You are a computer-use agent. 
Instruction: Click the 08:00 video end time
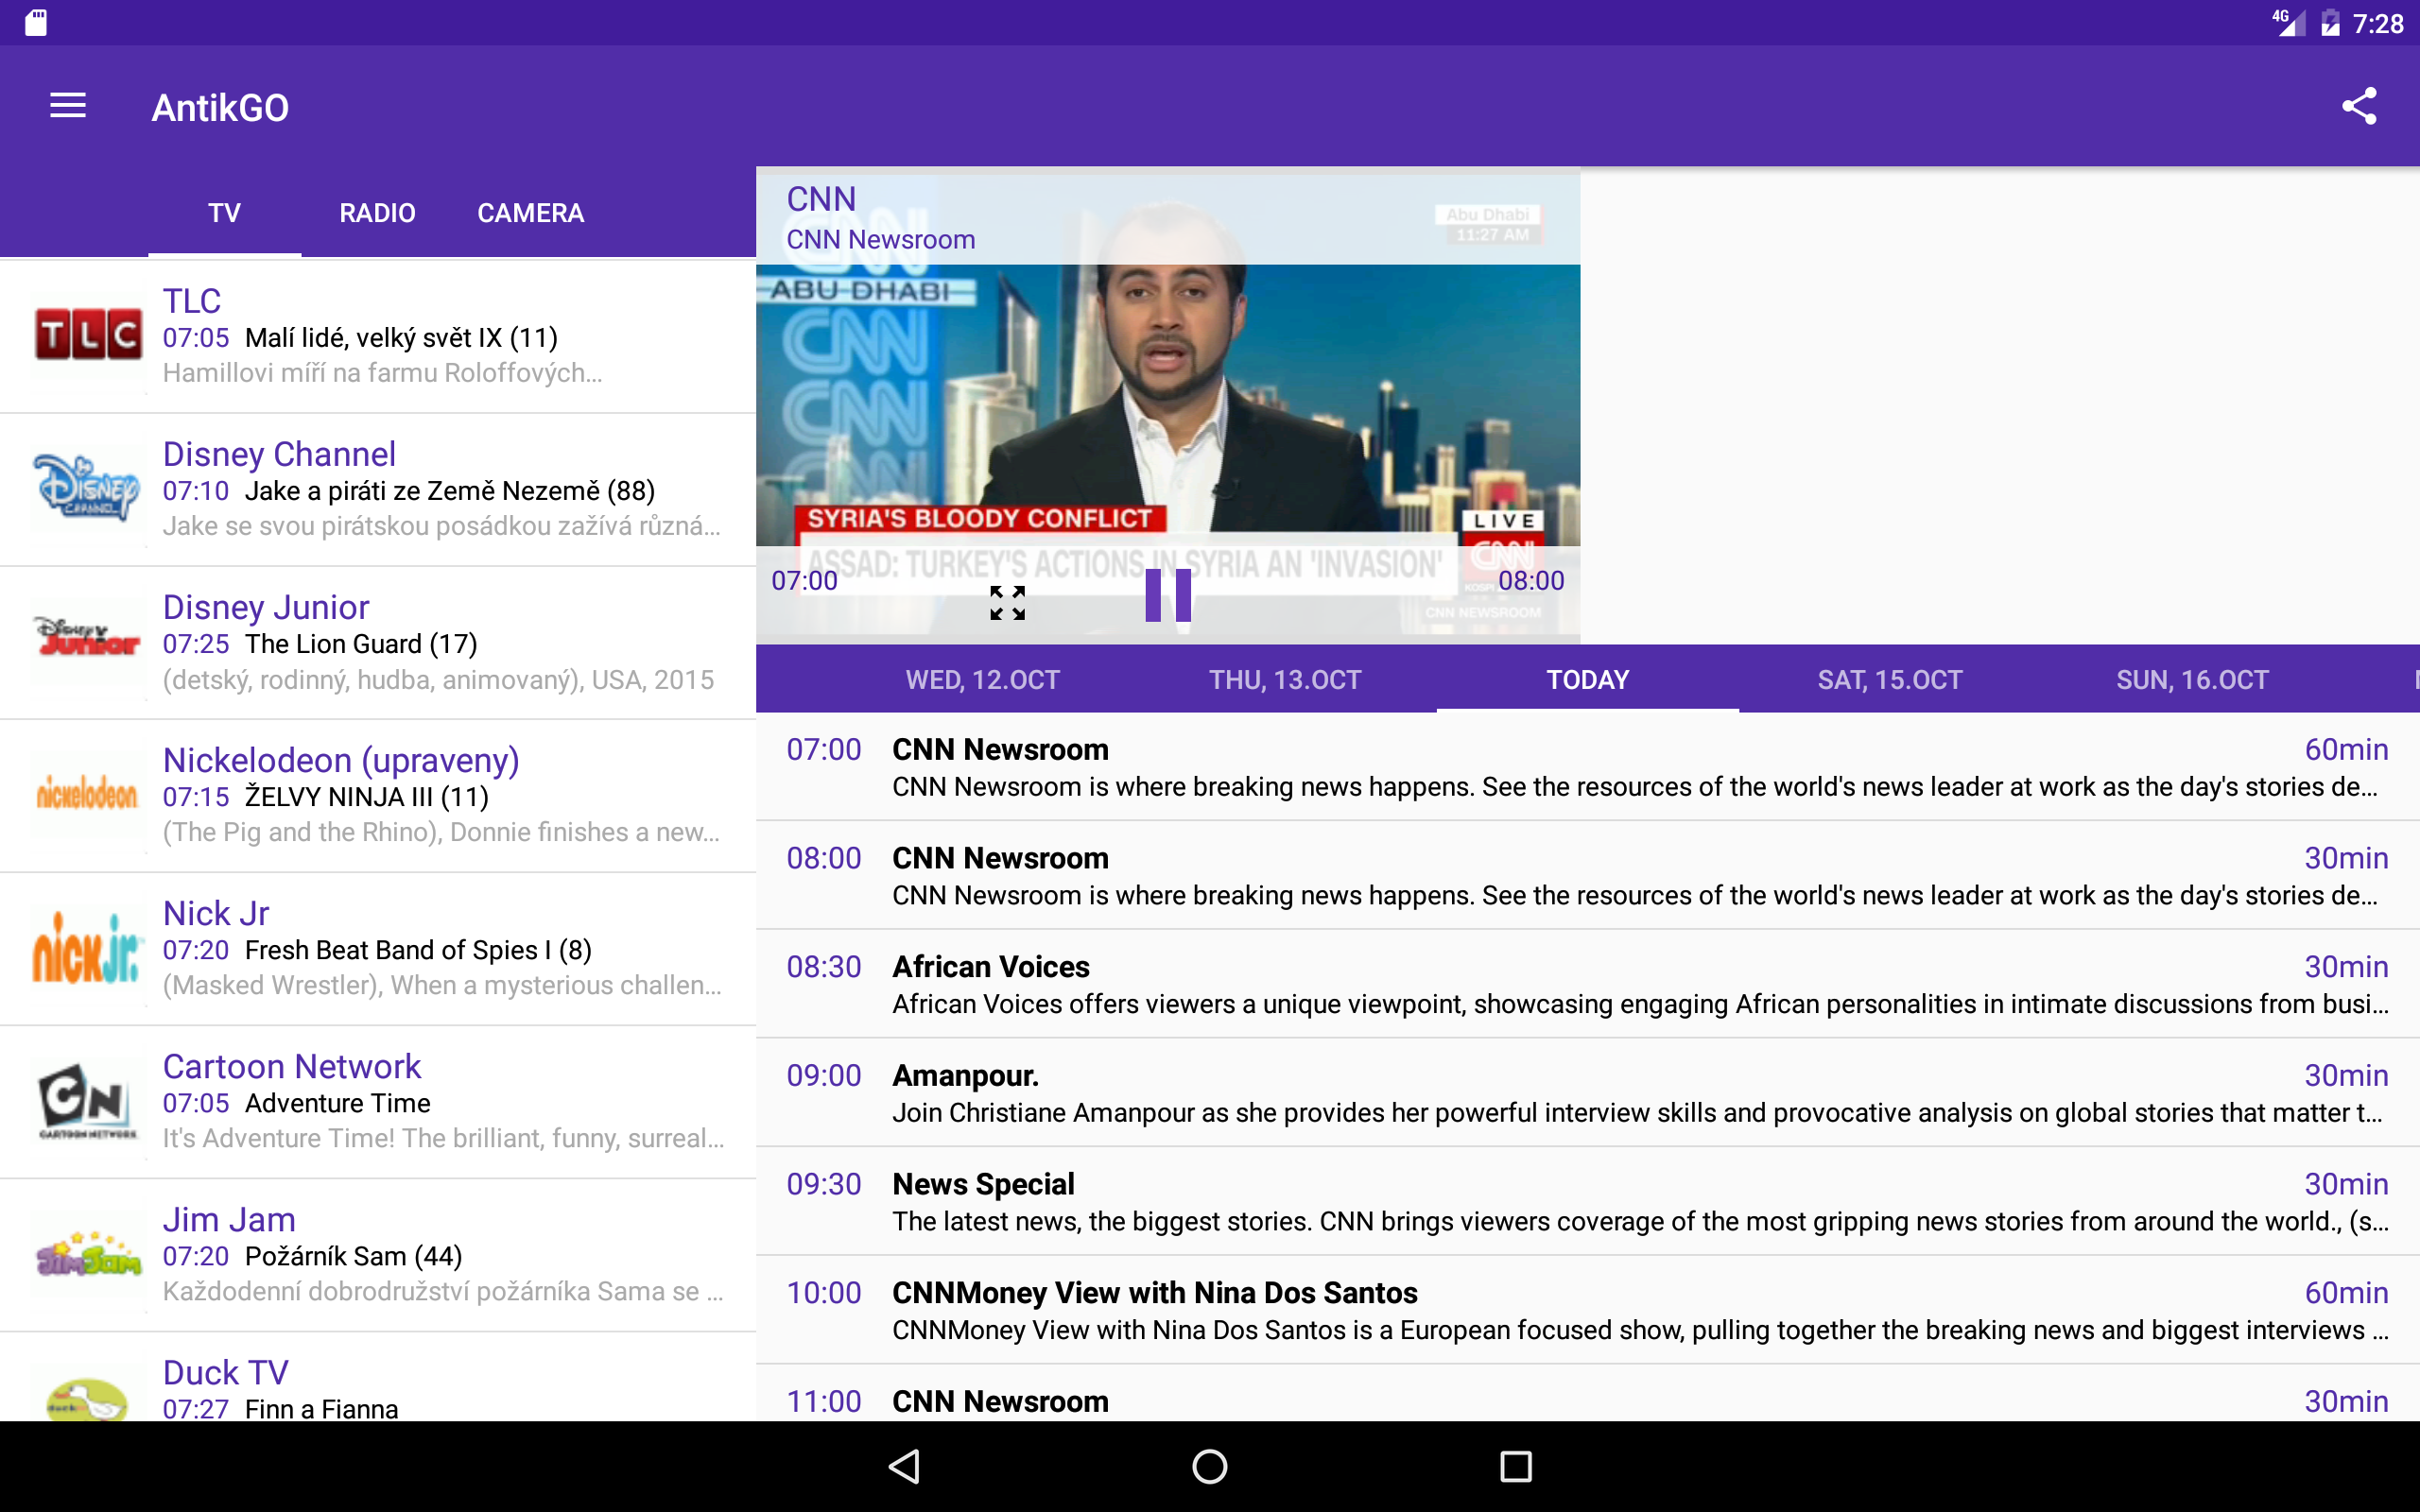[x=1531, y=581]
